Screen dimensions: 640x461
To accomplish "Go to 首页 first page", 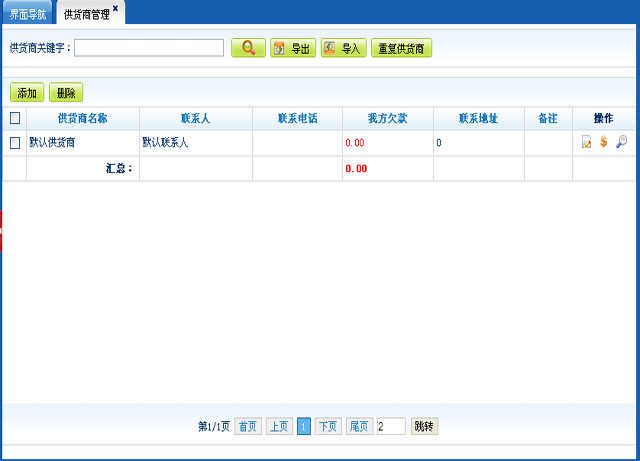I will point(247,427).
